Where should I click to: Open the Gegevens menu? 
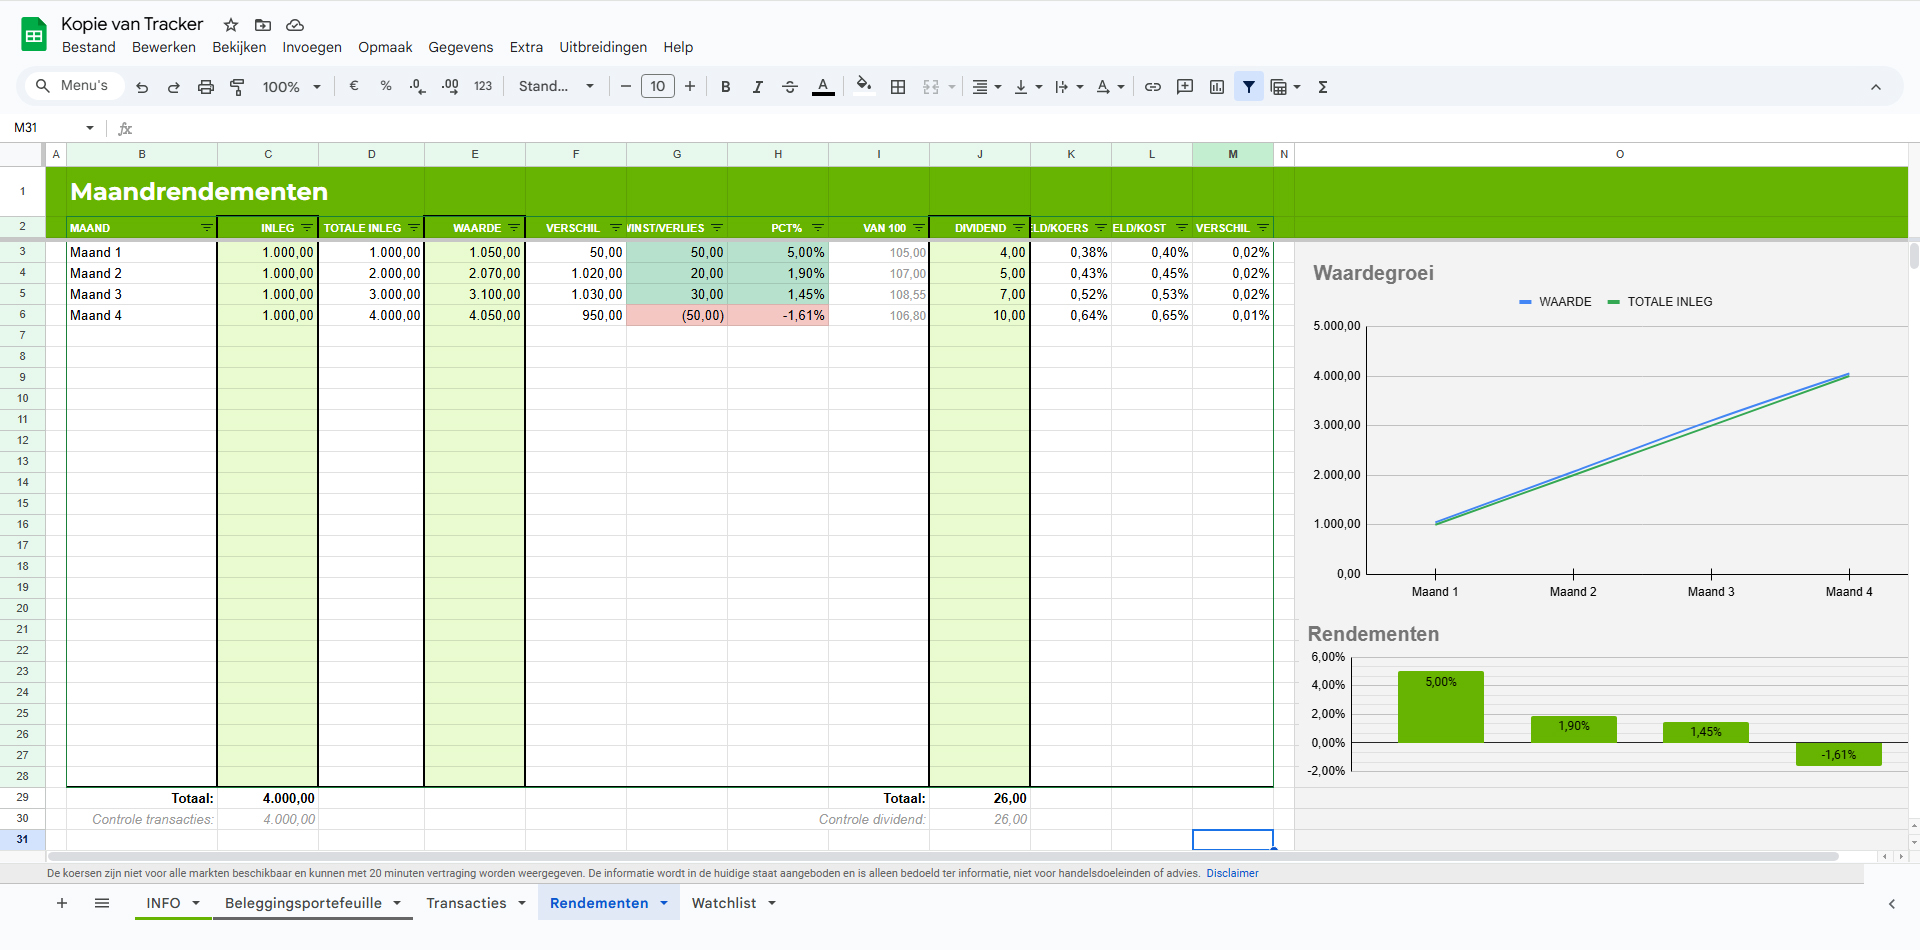461,47
